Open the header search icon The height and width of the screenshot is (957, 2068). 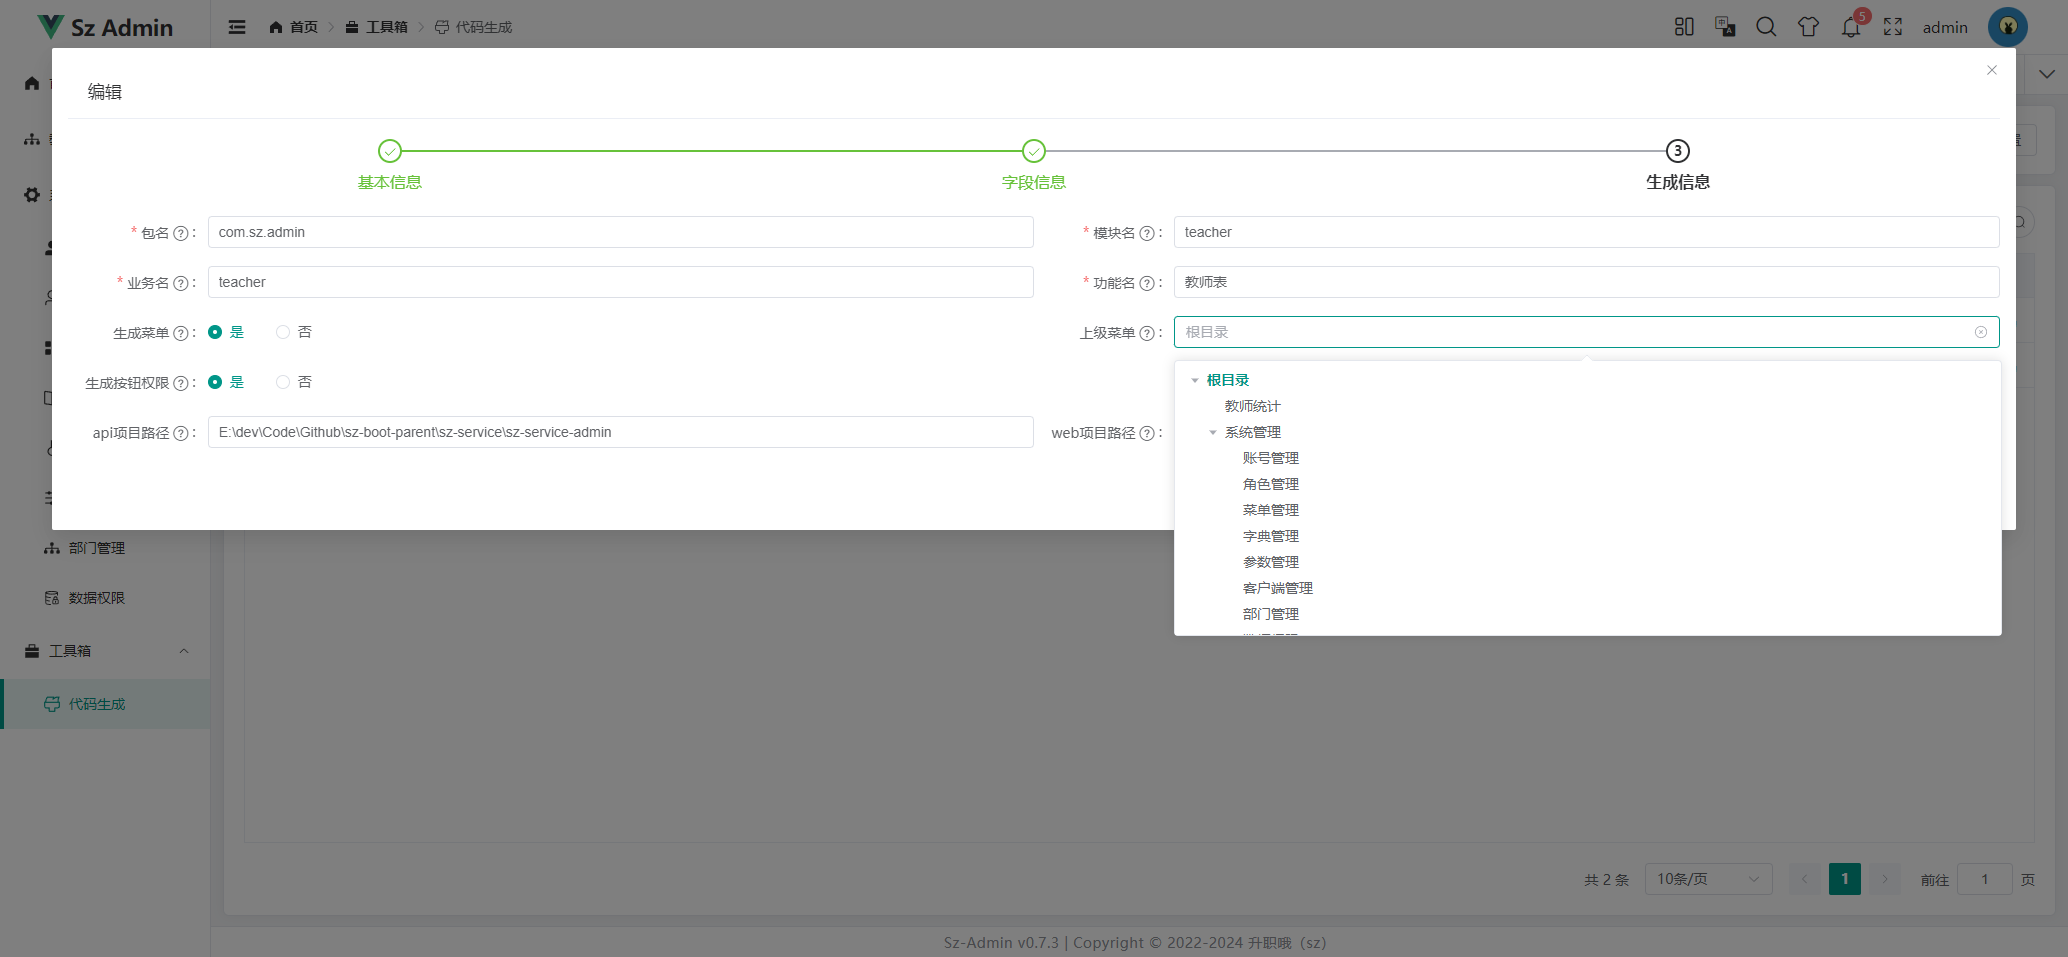[1767, 27]
